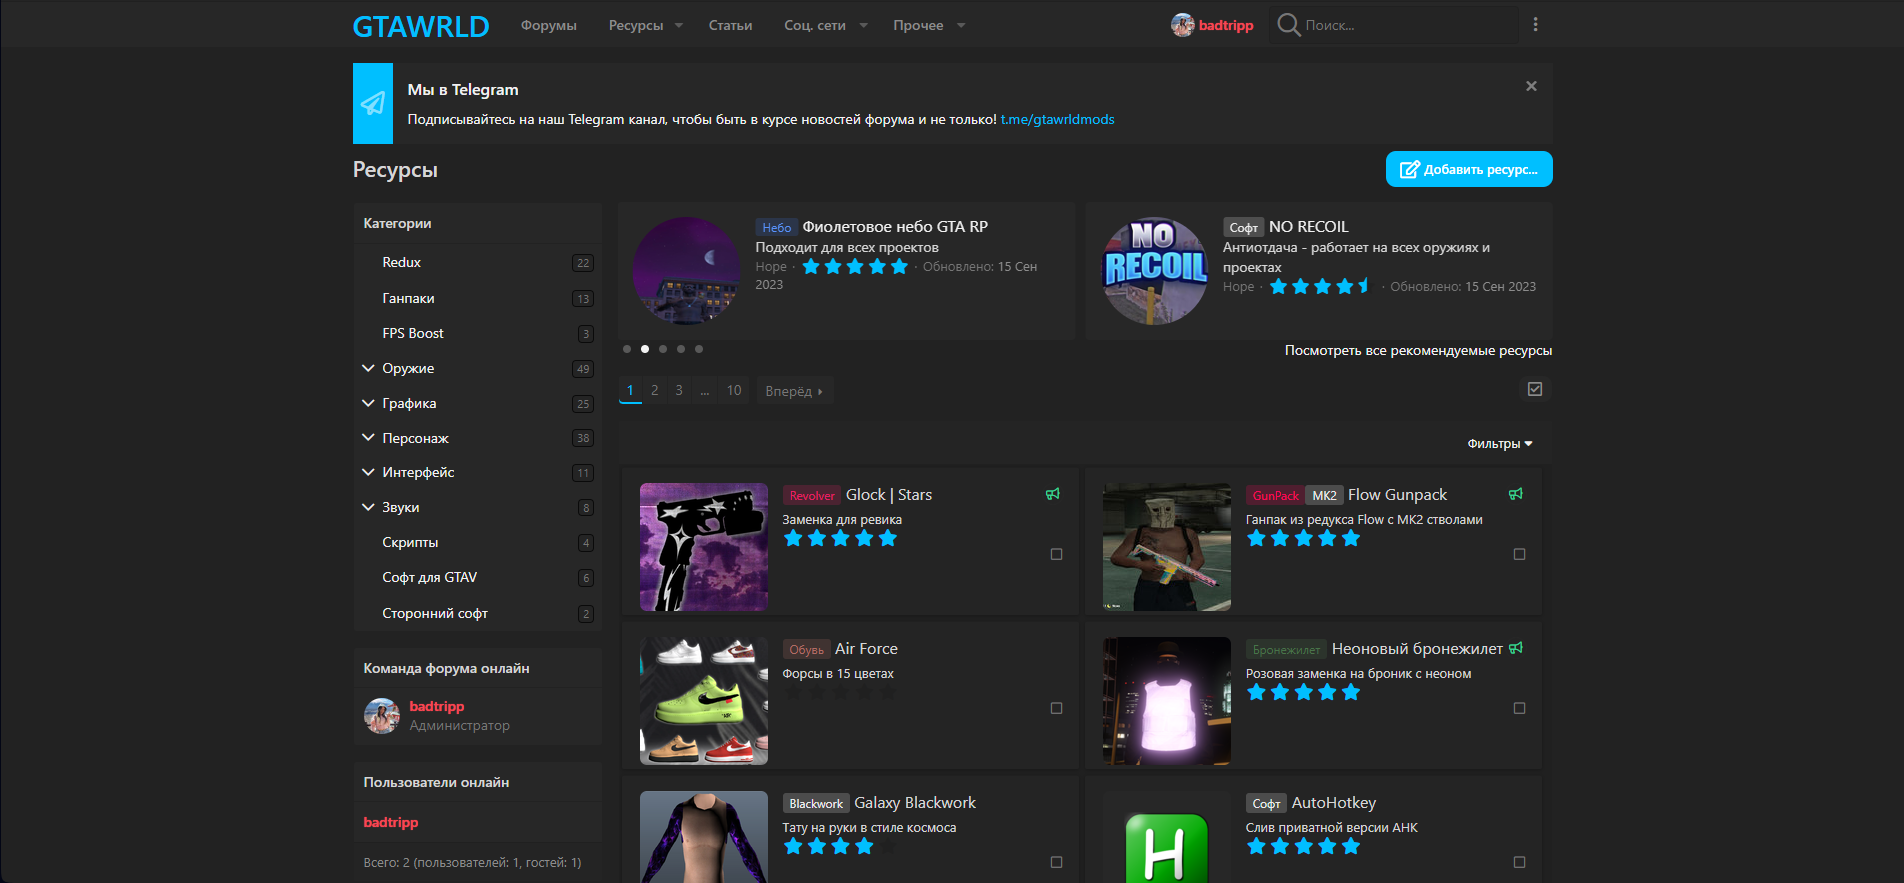Viewport: 1904px width, 883px height.
Task: Click badtripp avatar in top navigation
Action: [x=1183, y=25]
